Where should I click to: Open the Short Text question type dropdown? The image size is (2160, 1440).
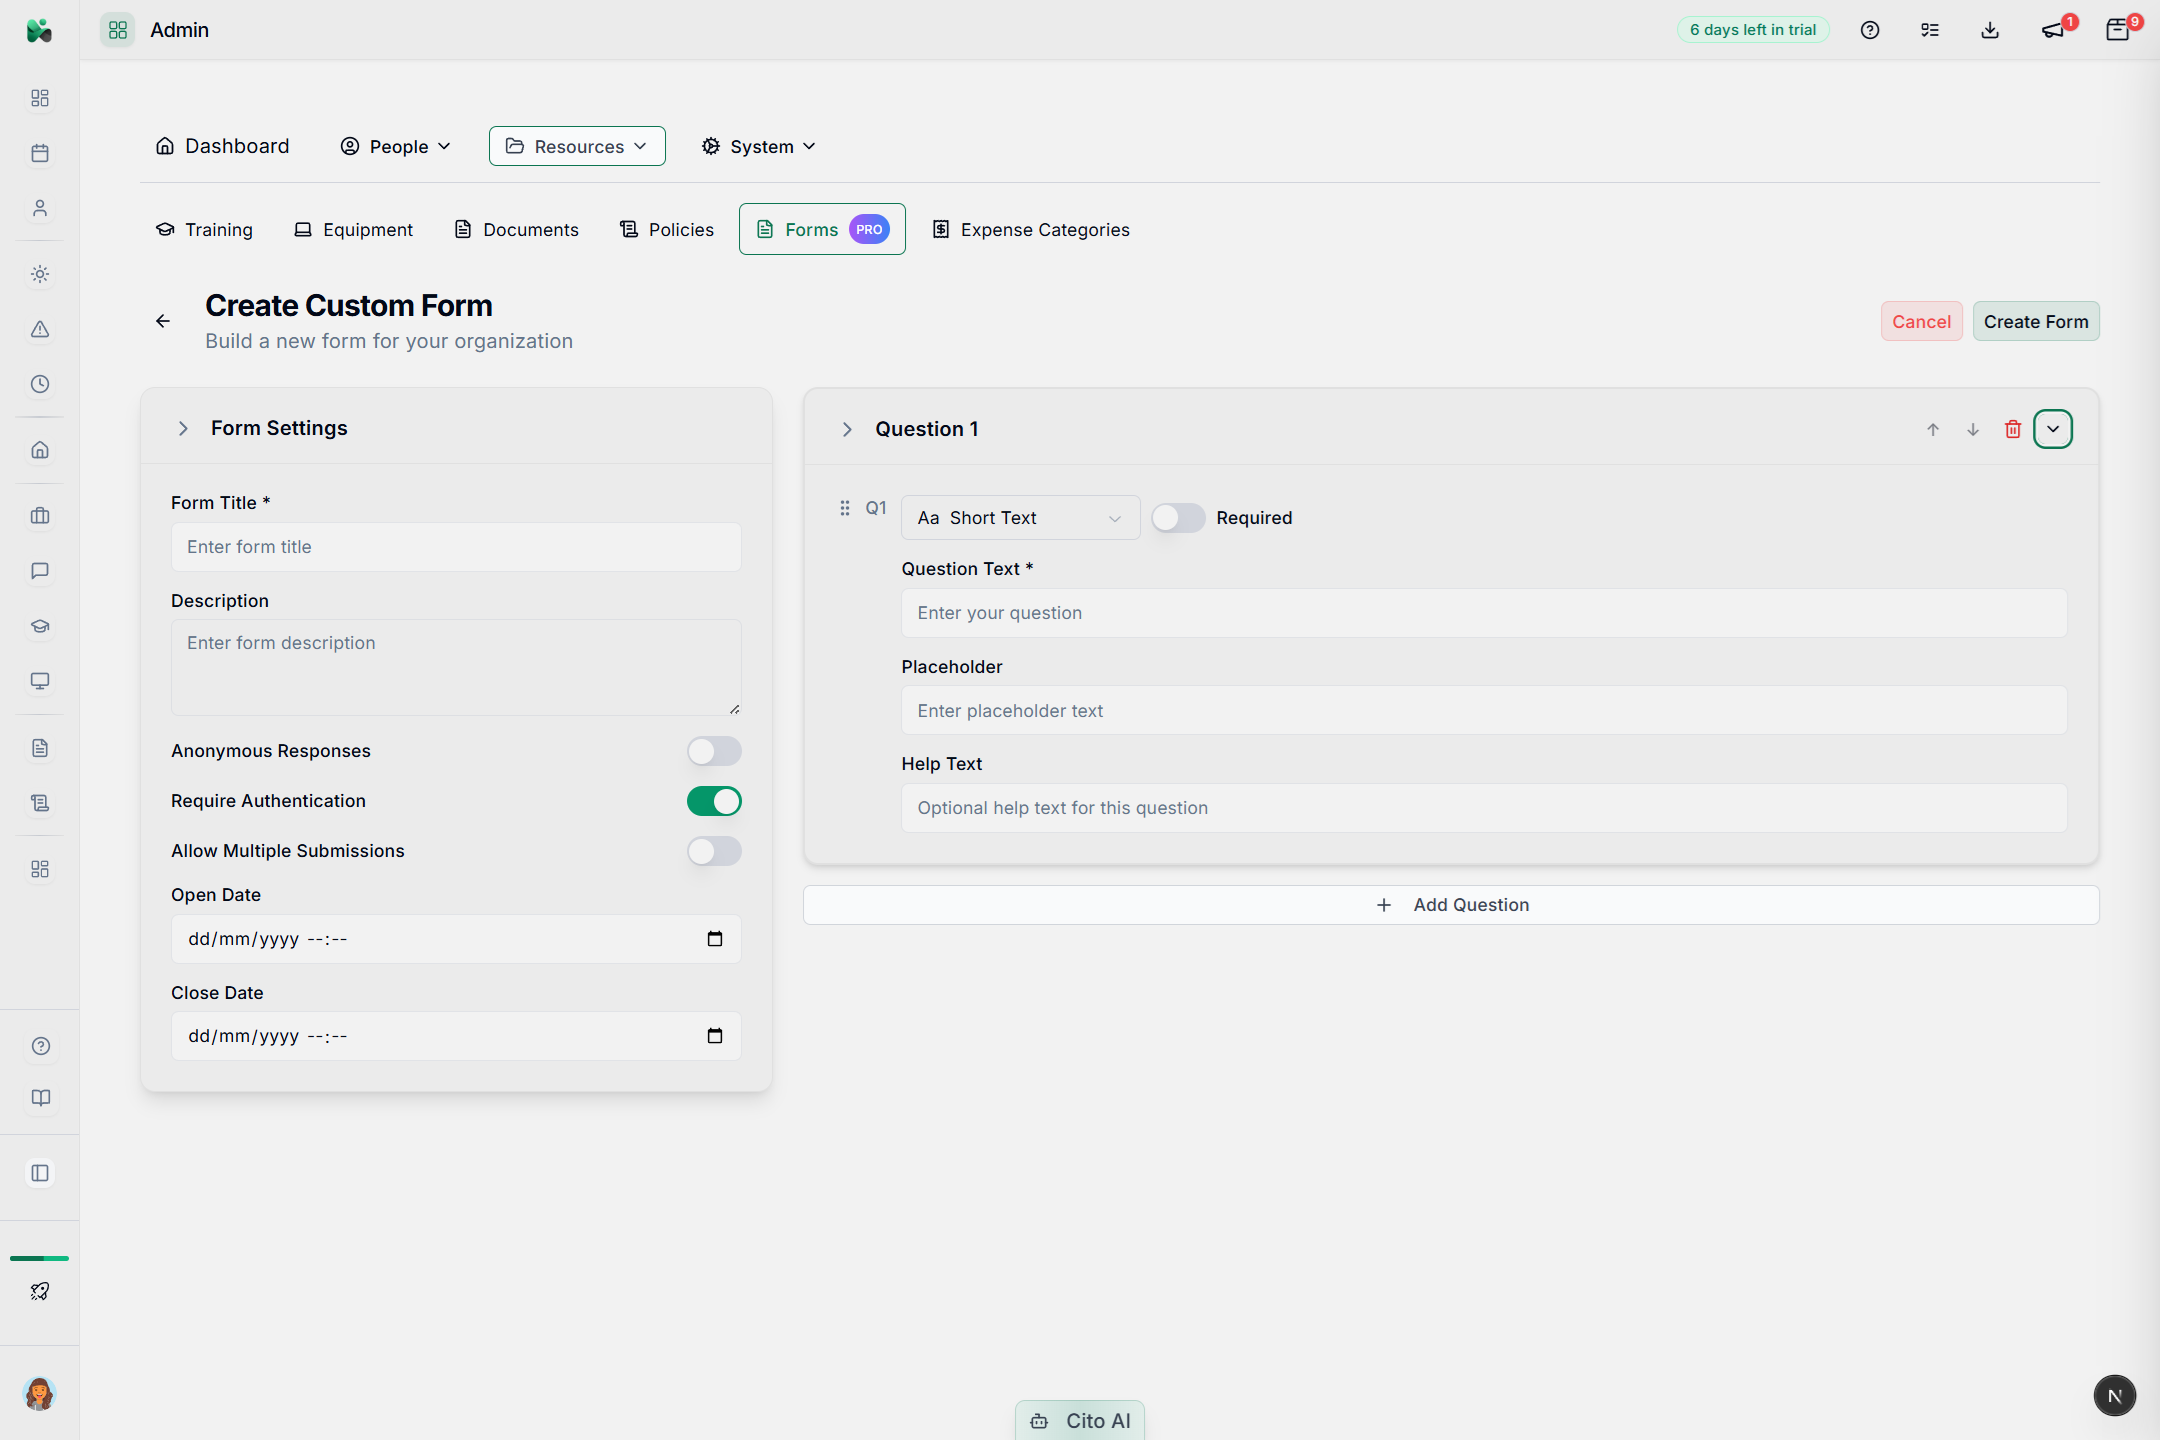click(1019, 517)
